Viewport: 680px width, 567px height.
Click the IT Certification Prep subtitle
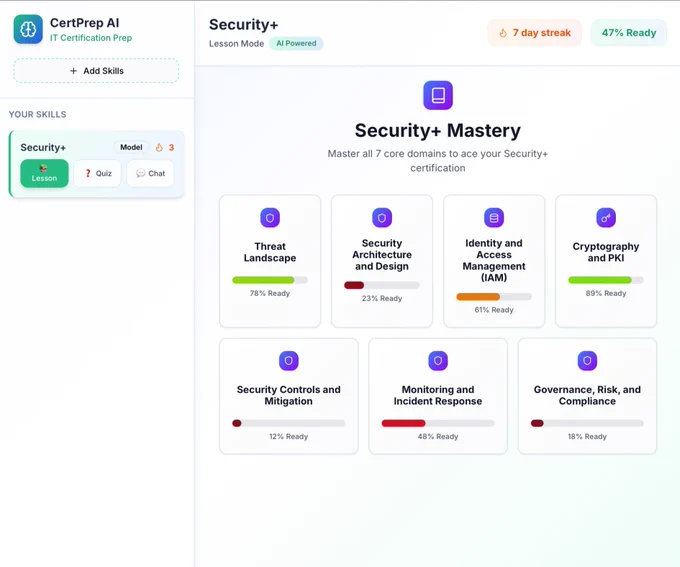pyautogui.click(x=91, y=38)
